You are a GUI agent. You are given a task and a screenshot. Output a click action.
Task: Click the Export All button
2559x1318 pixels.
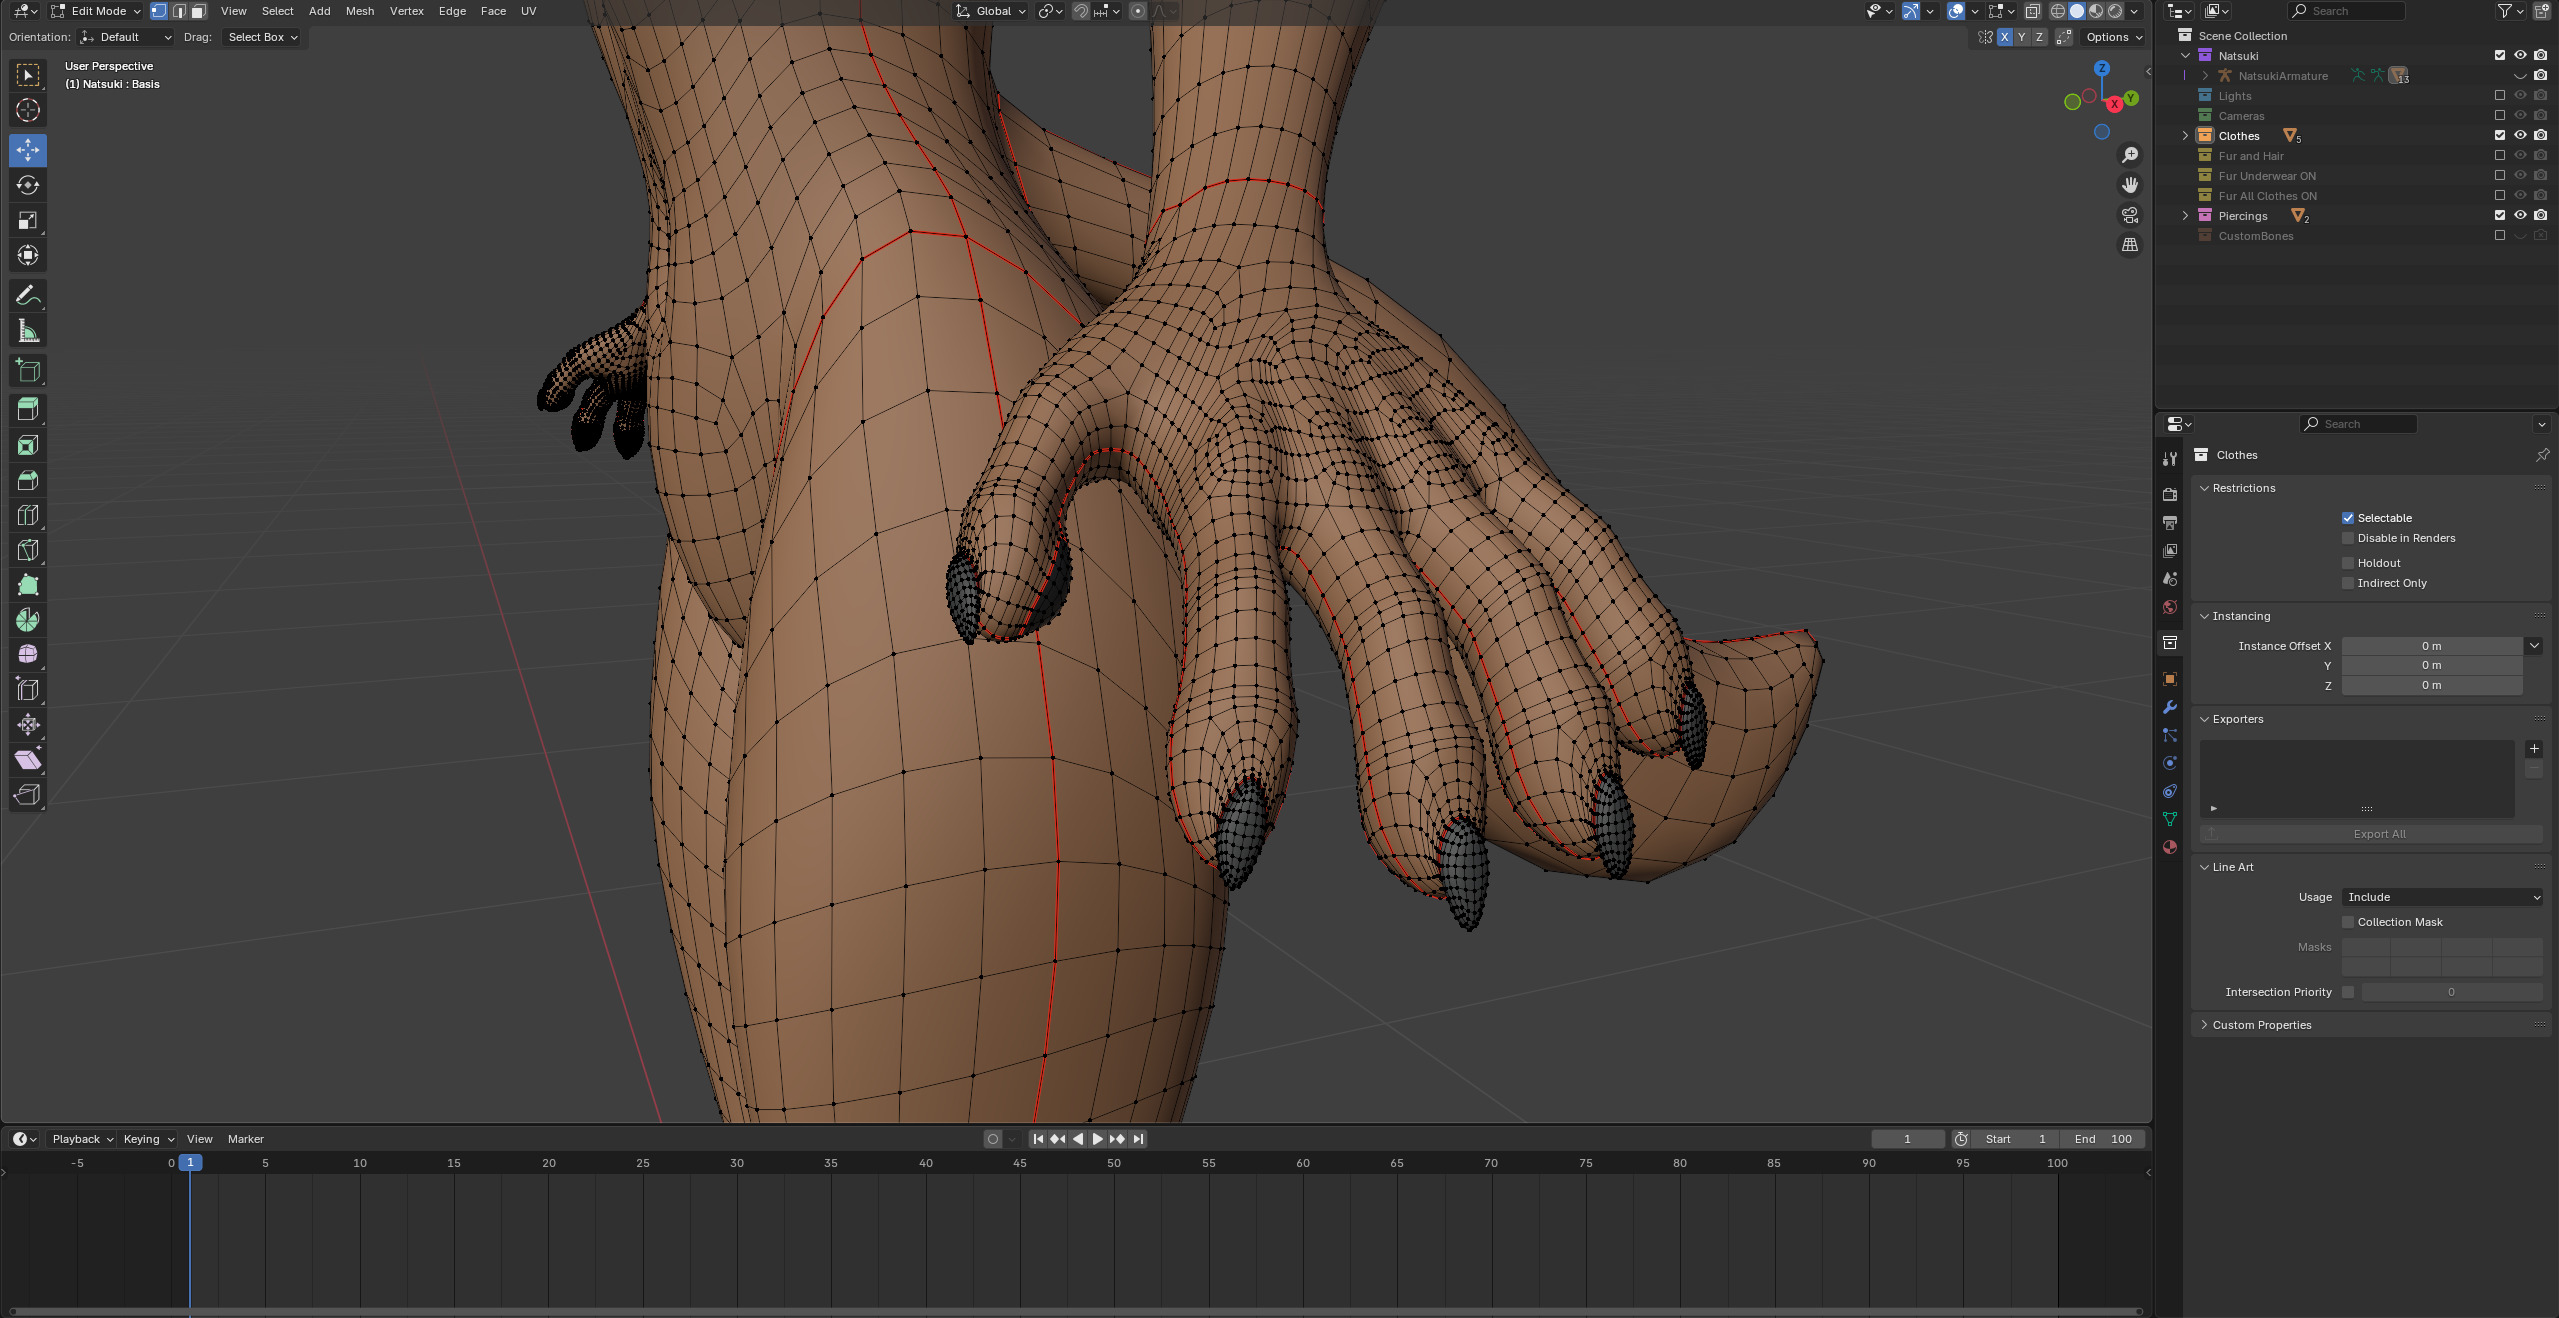tap(2378, 834)
